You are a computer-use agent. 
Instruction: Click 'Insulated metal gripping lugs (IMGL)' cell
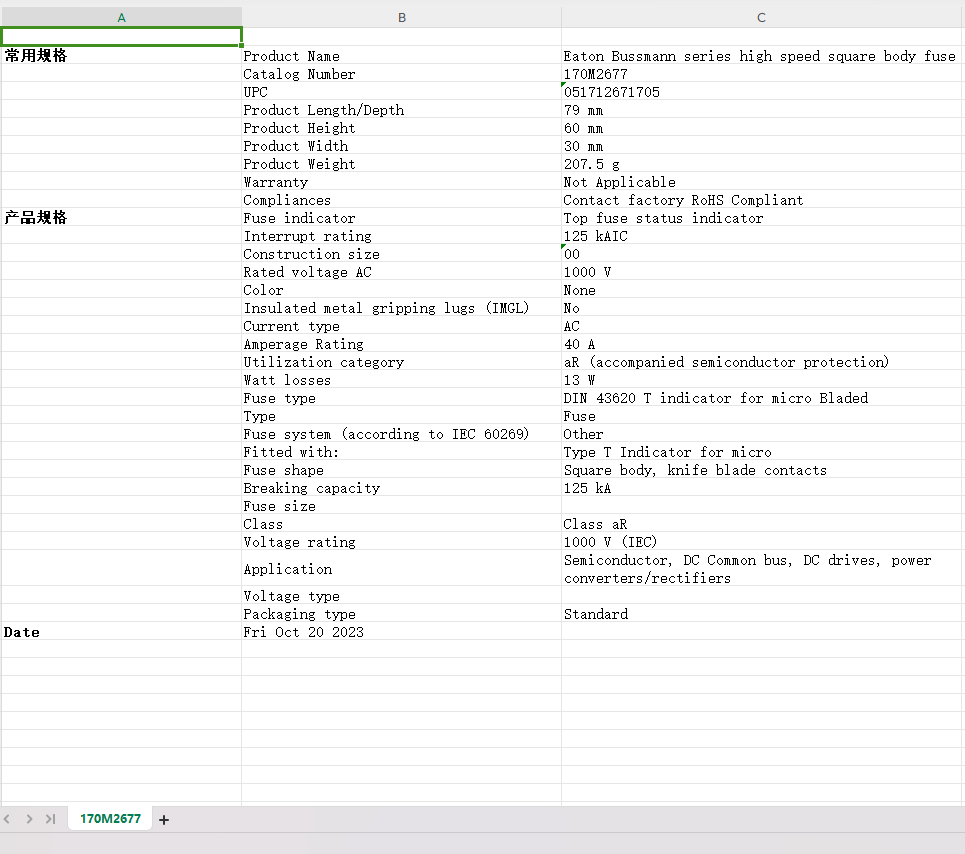401,308
